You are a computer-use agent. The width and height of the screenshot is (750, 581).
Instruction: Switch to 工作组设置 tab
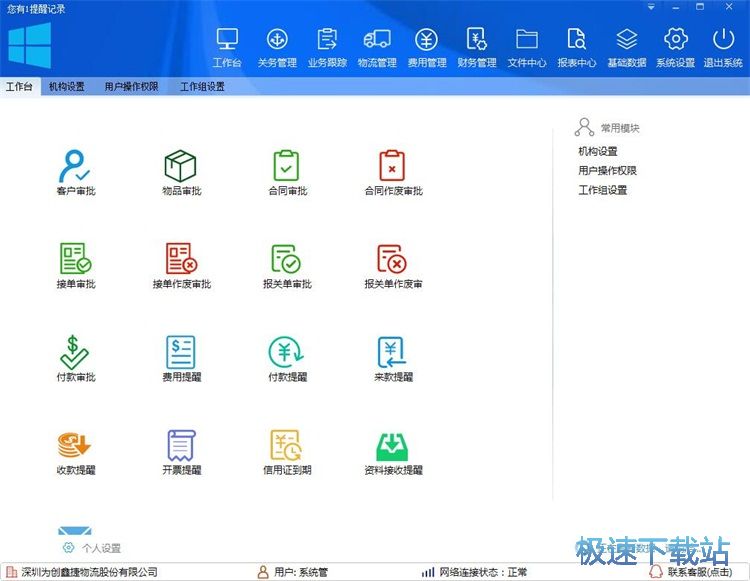[202, 87]
